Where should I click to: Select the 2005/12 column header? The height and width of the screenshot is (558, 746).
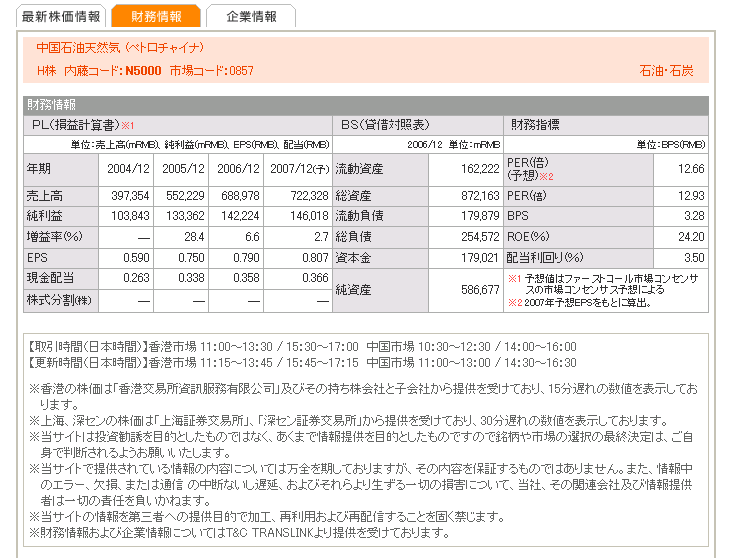[x=181, y=169]
